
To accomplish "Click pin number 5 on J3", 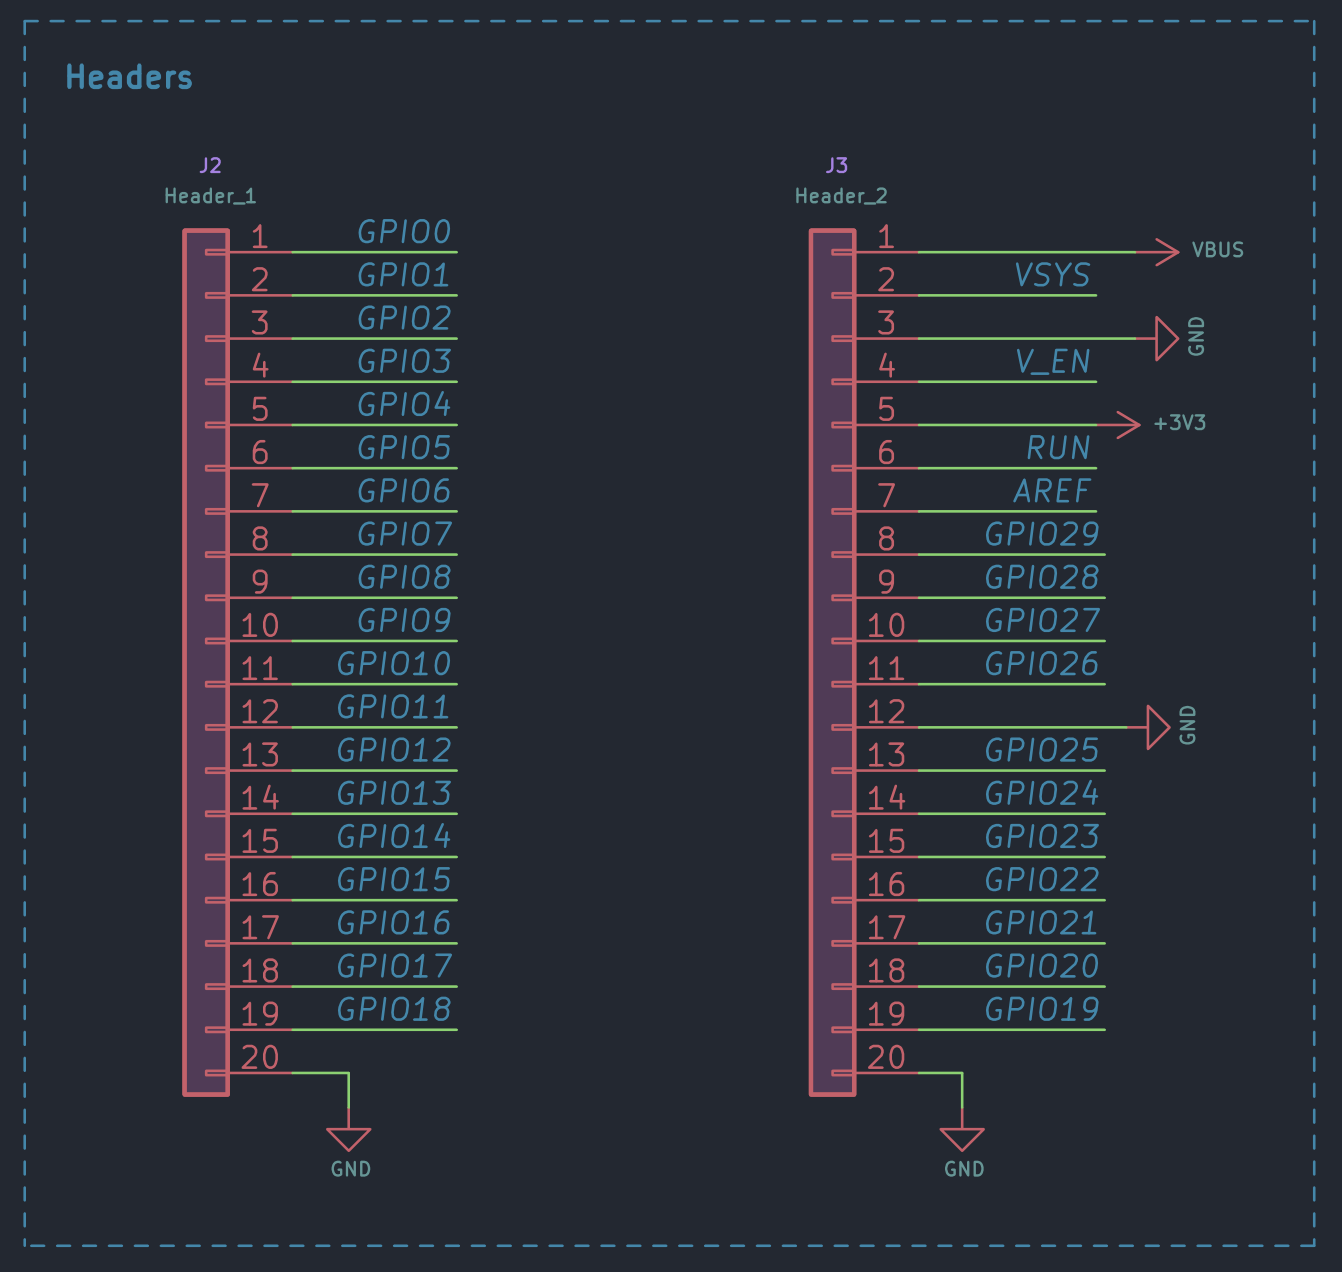I will 886,409.
